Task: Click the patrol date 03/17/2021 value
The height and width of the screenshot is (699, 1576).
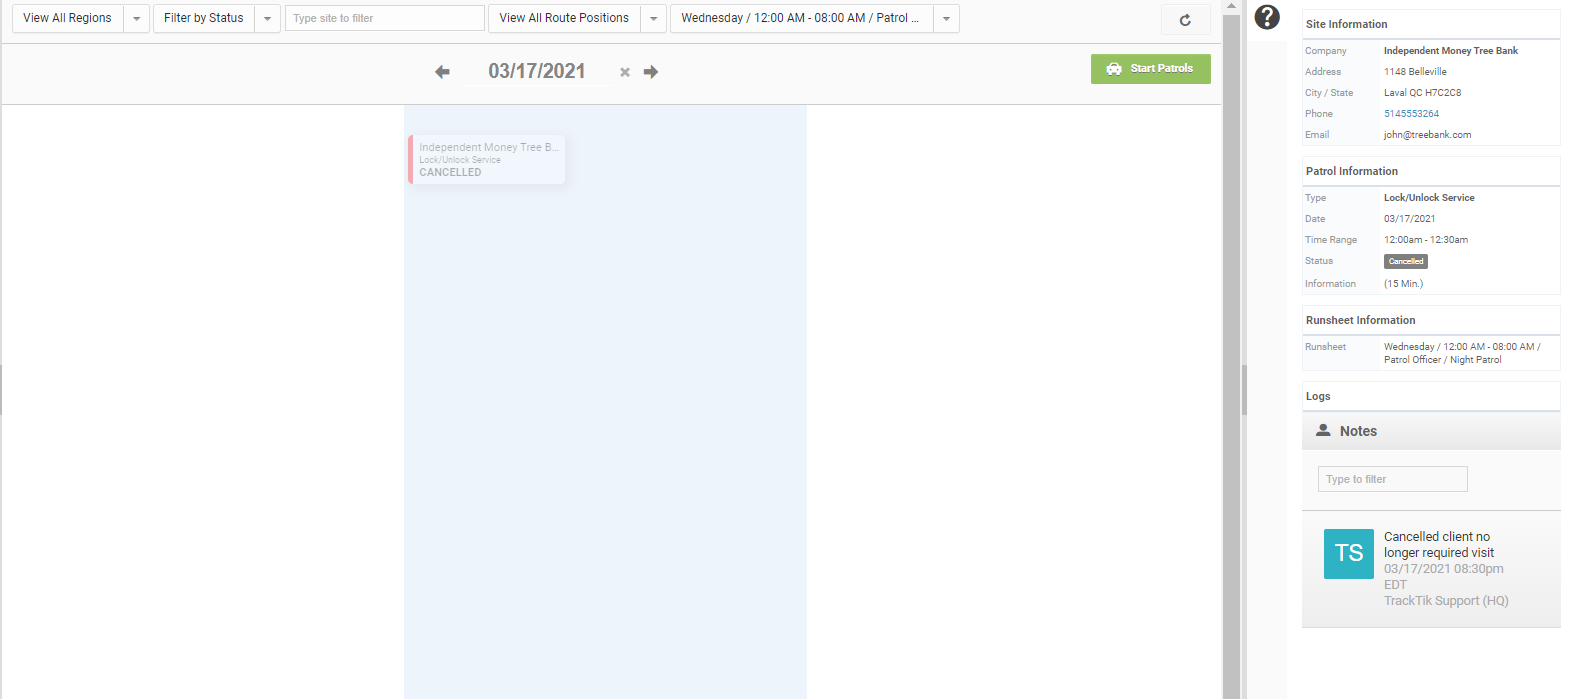Action: pyautogui.click(x=1409, y=219)
